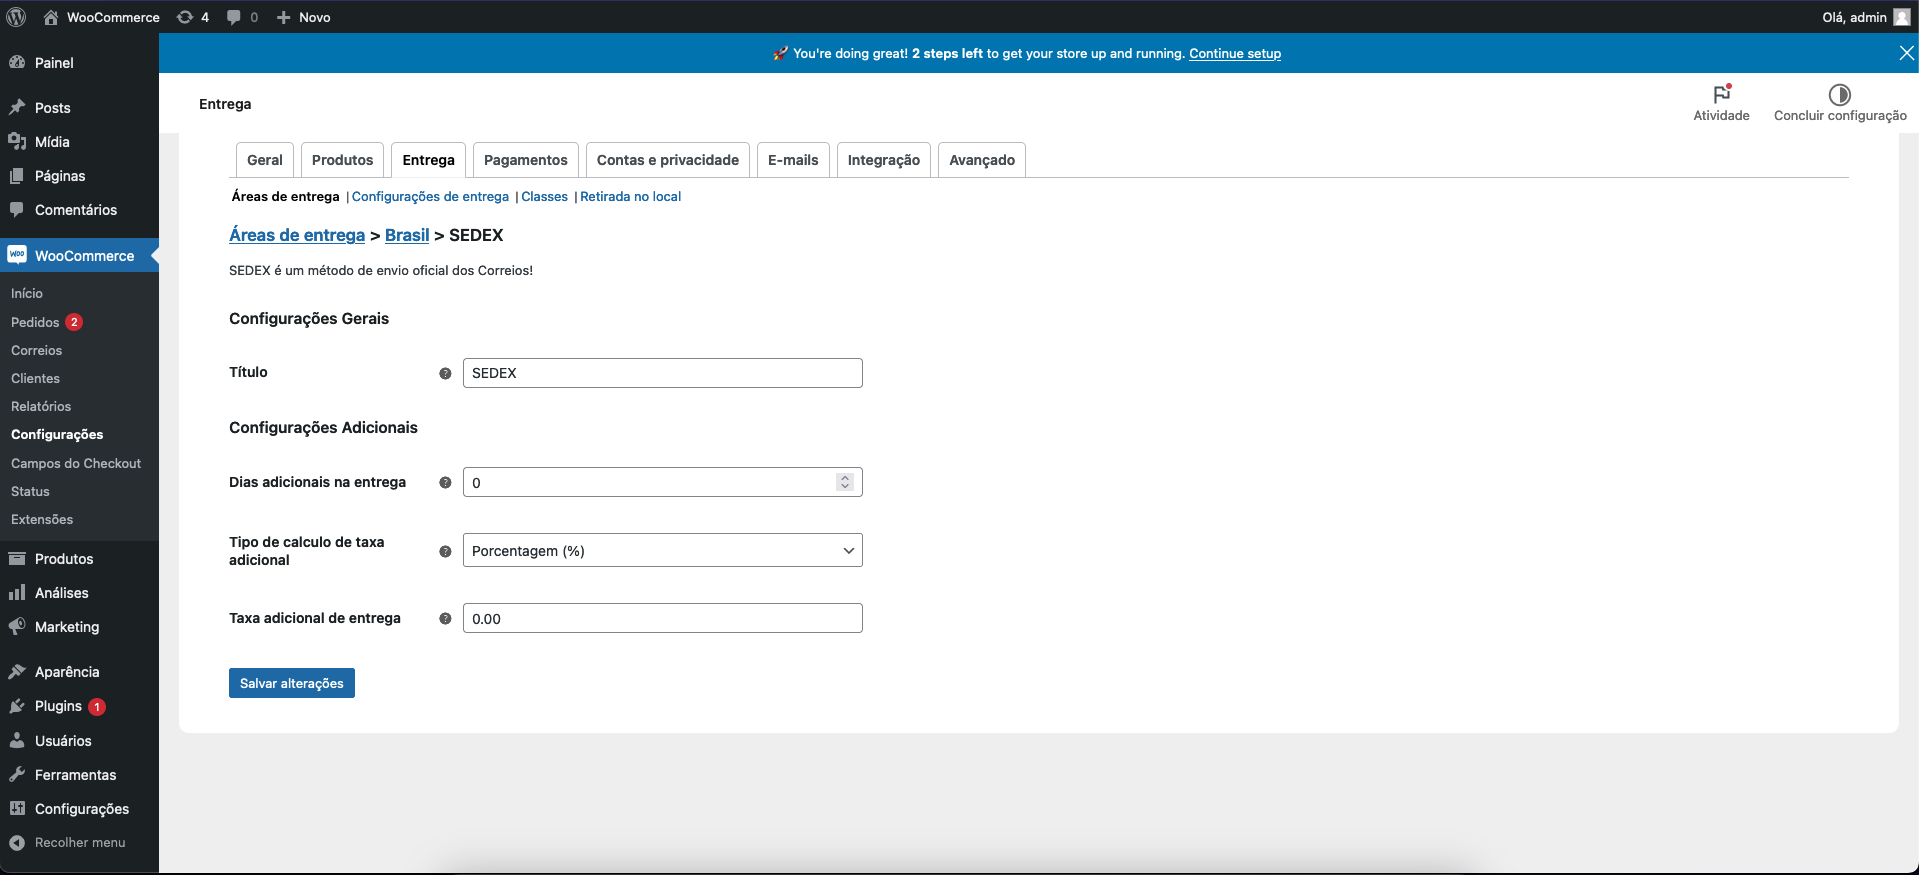Image resolution: width=1919 pixels, height=875 pixels.
Task: Click Salvar alterações button
Action: (x=292, y=683)
